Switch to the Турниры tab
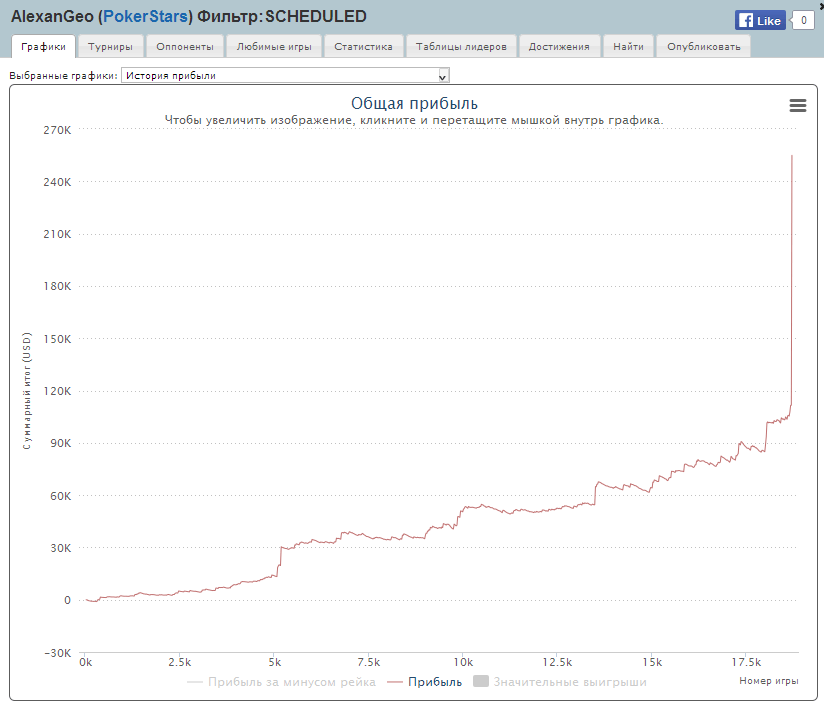 pos(110,47)
